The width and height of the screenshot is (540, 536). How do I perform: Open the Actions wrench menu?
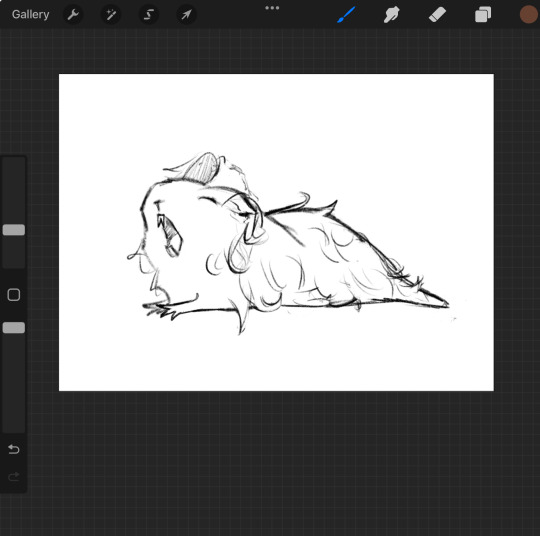(73, 15)
